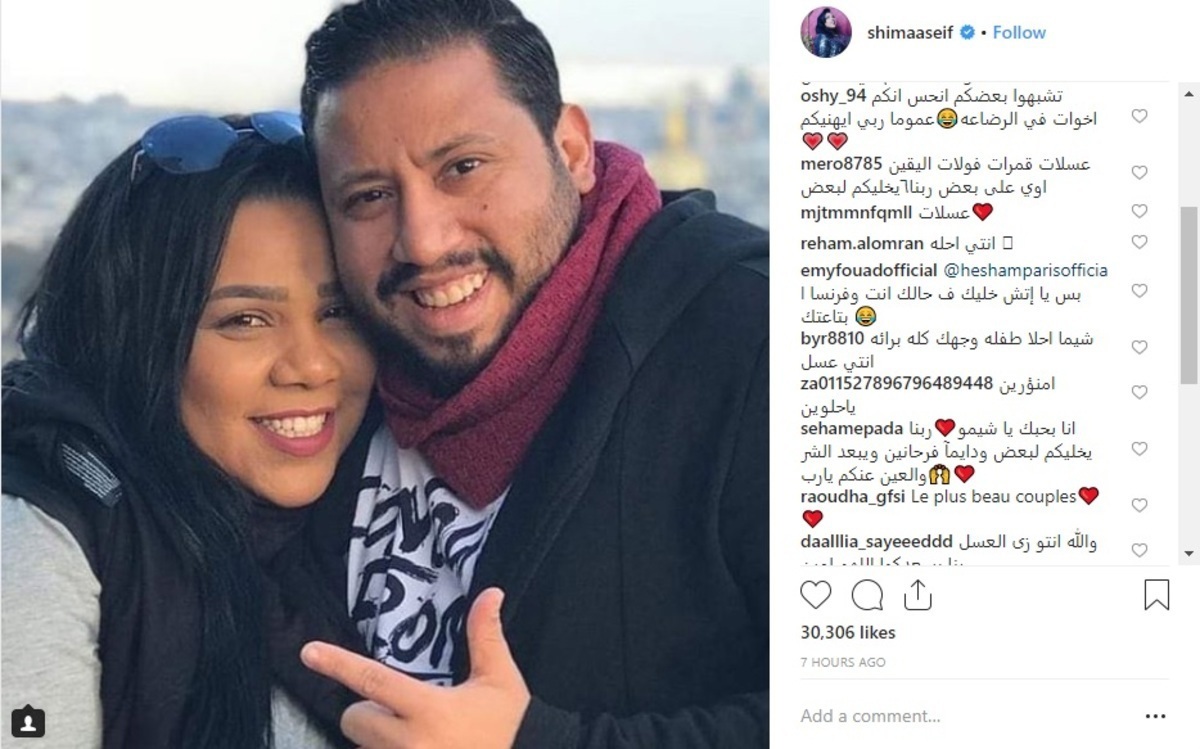Follow shimaaseif account
Viewport: 1200px width, 749px height.
point(1019,33)
